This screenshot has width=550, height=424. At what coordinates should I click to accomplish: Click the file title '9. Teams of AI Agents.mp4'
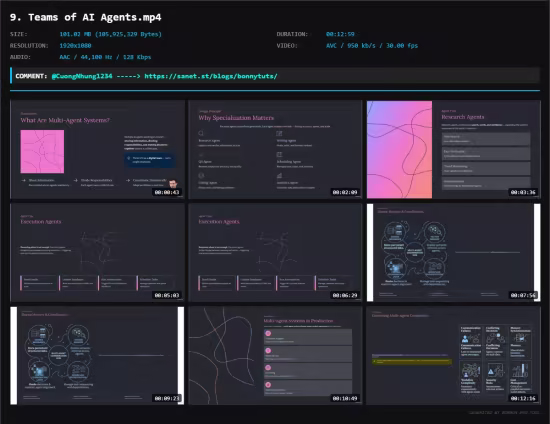coord(86,17)
